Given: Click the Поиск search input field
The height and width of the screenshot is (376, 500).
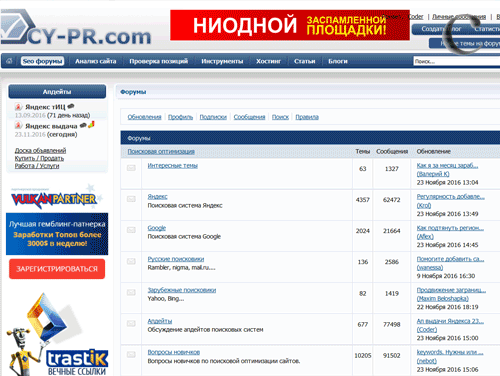Looking at the screenshot, I should (x=457, y=61).
